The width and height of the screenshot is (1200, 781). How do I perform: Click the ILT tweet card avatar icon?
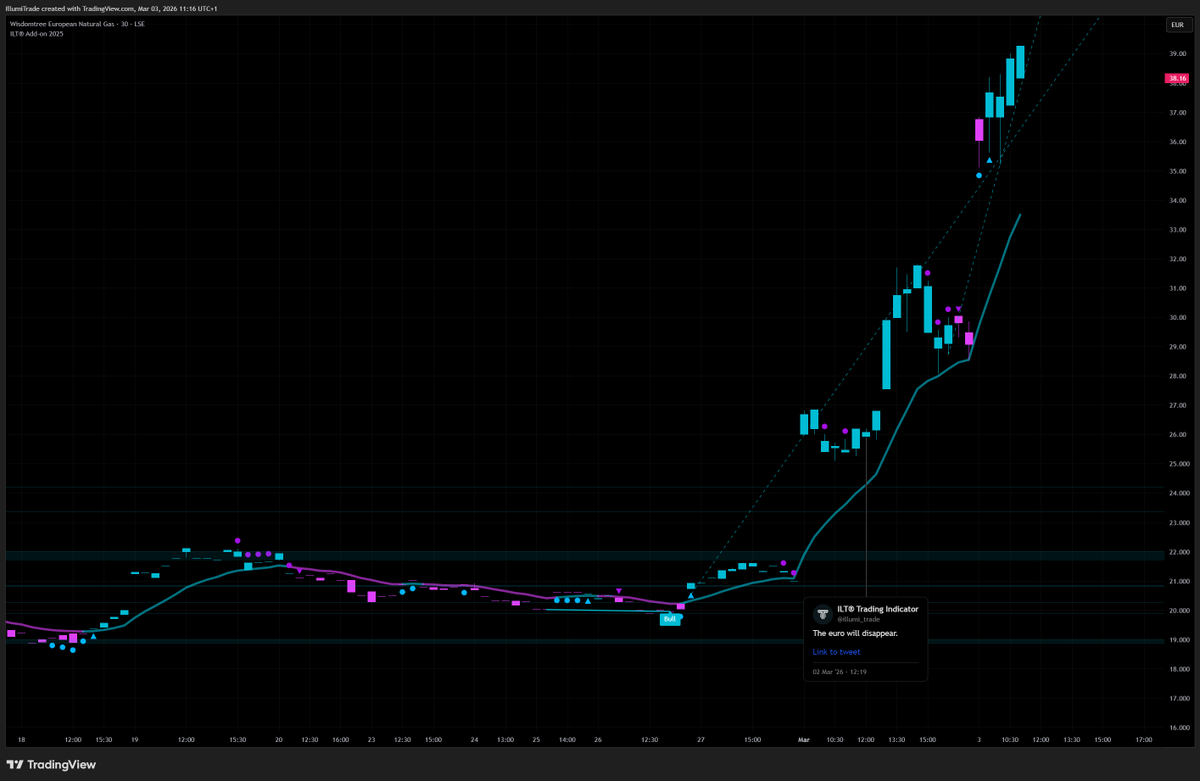point(823,614)
